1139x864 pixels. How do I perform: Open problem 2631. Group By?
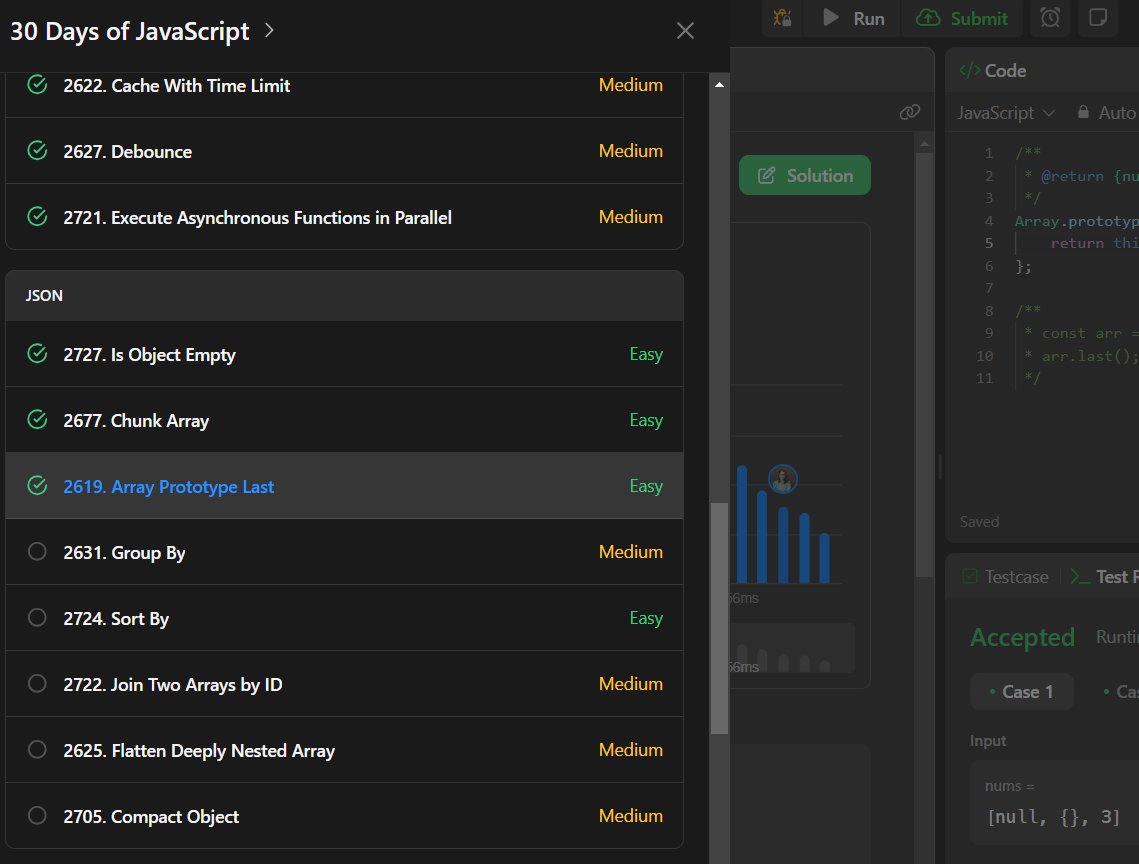coord(344,552)
